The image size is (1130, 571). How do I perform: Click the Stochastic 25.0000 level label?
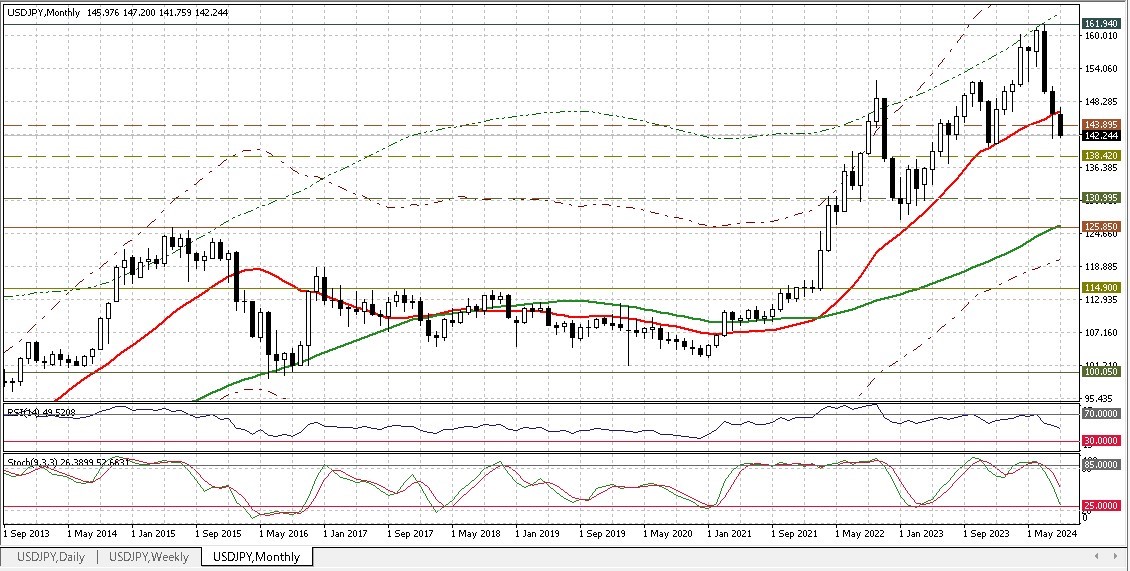1102,506
